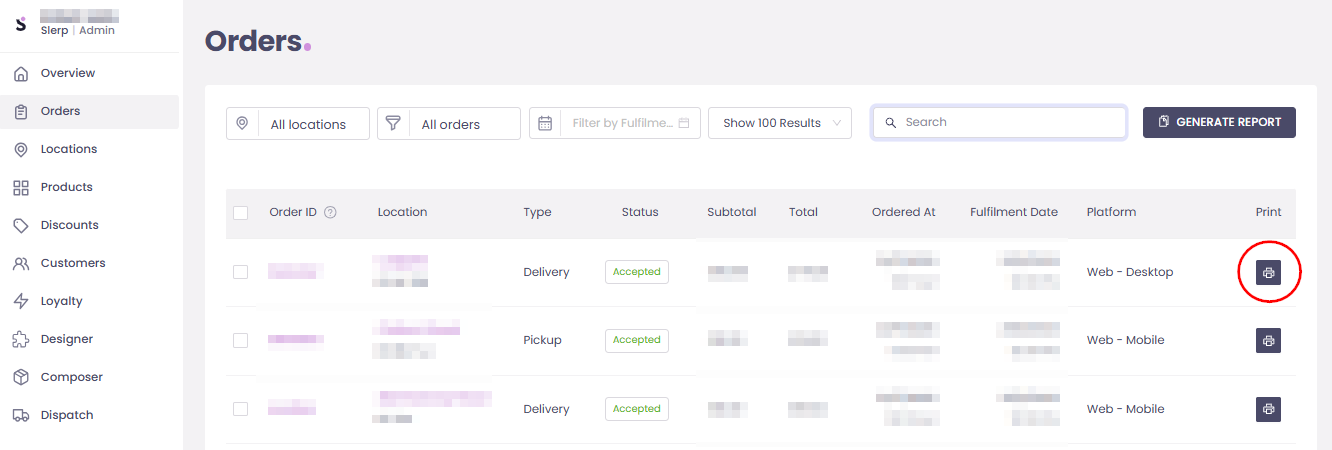Viewport: 1332px width, 450px height.
Task: Click the Generate Report button
Action: tap(1219, 122)
